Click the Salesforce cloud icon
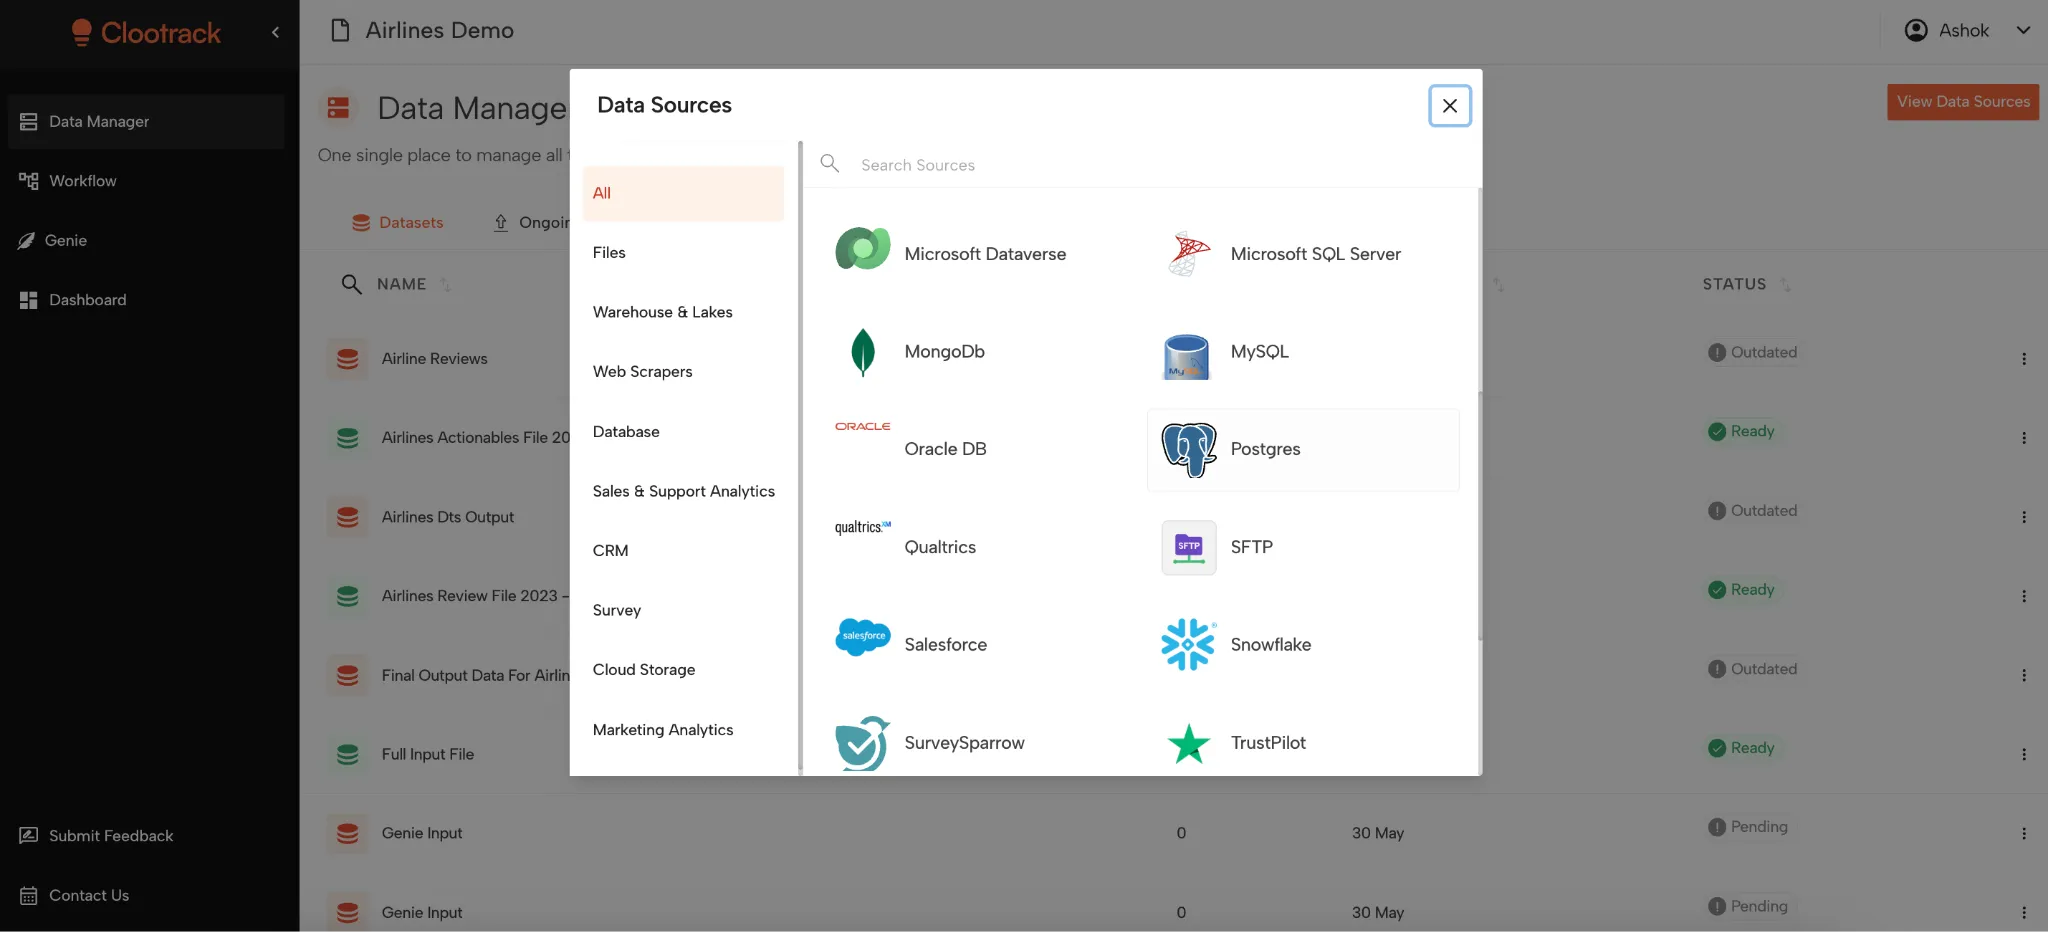 click(862, 637)
